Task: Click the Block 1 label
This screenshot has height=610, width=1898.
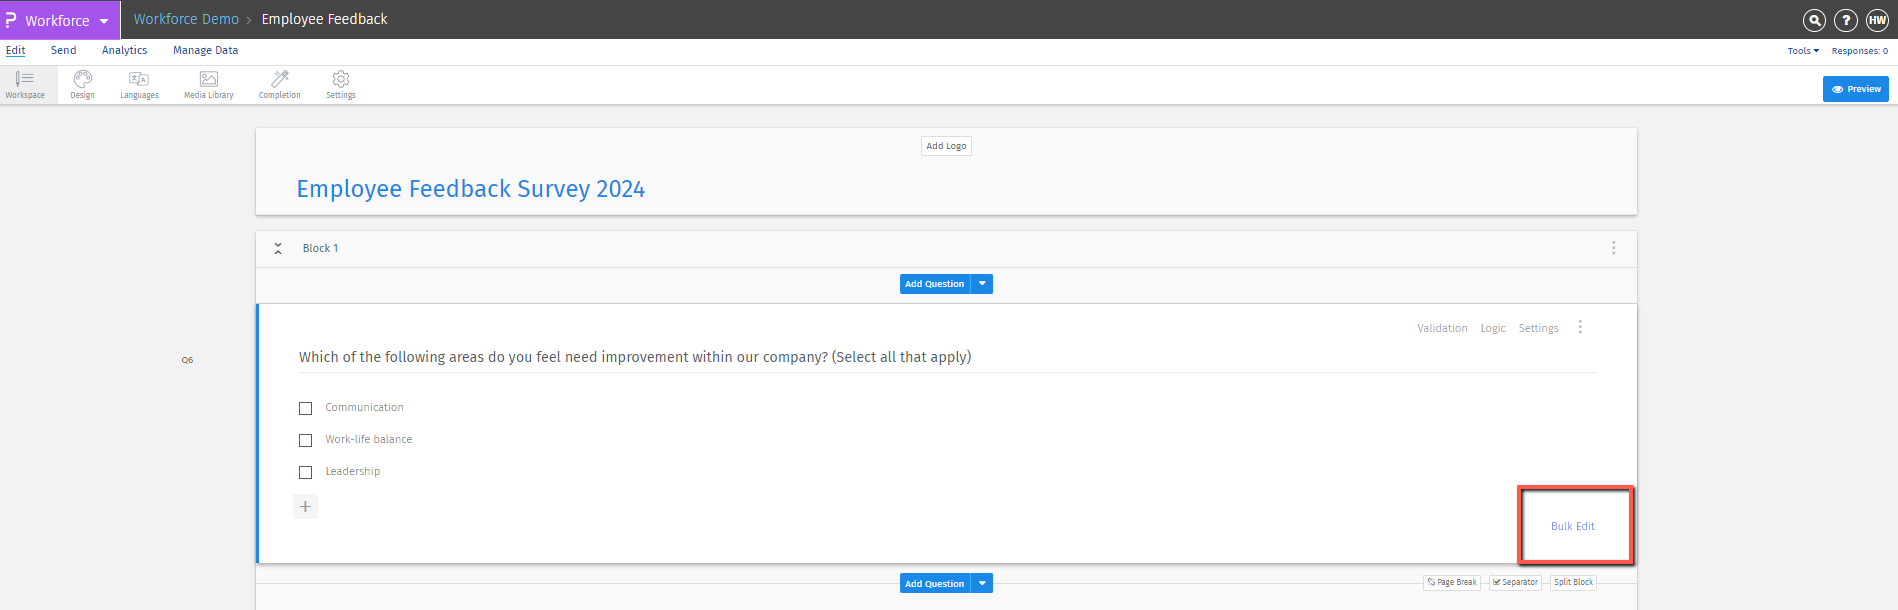Action: [x=320, y=248]
